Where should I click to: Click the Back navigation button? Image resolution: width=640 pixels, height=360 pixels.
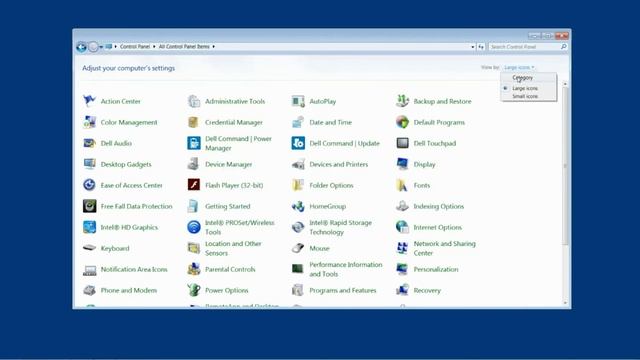[x=81, y=47]
